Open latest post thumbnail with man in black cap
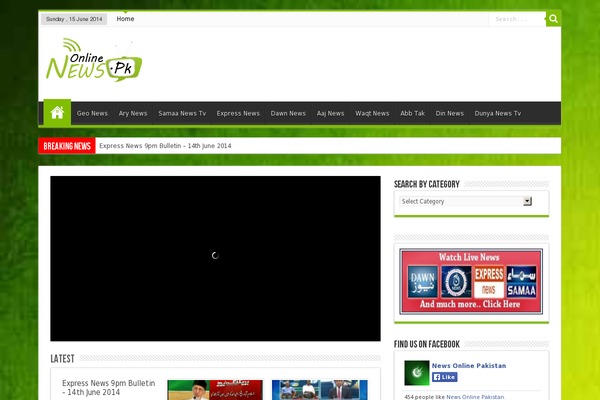Screen dimensions: 600x400 point(215,390)
